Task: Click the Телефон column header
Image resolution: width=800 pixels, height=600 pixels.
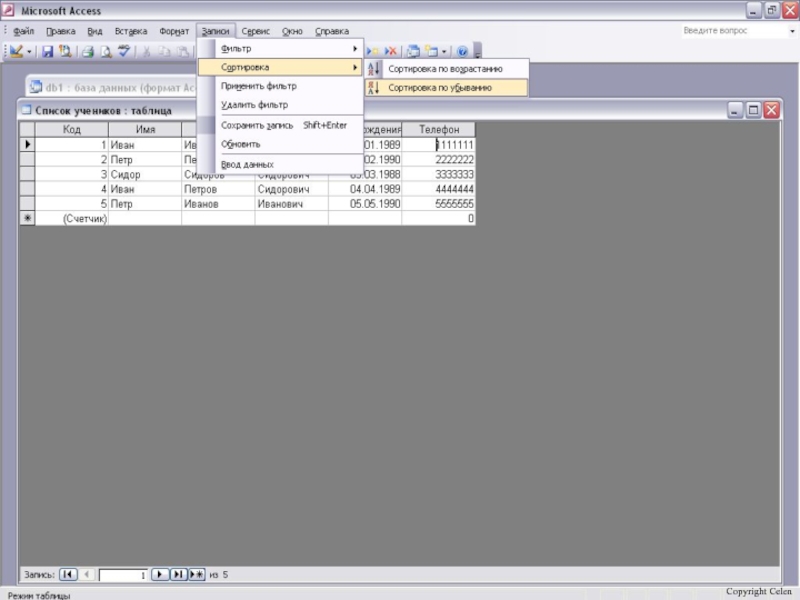Action: pos(439,130)
